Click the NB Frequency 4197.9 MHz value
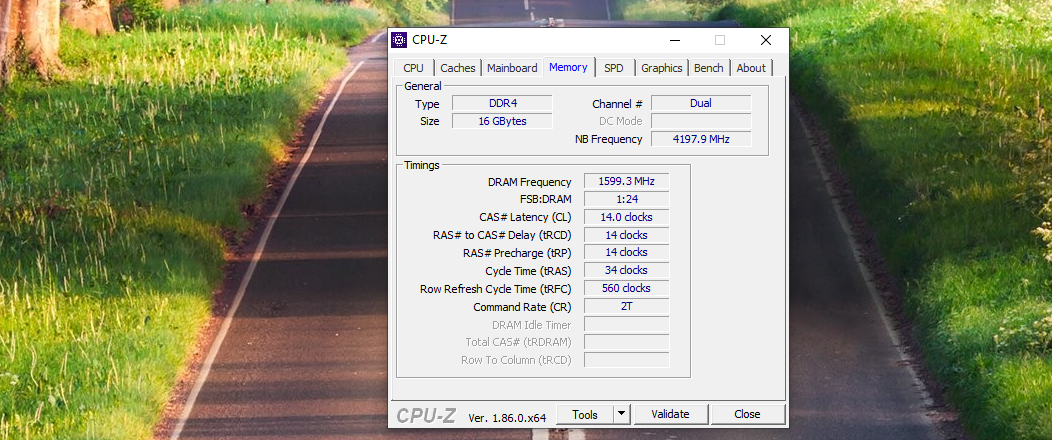This screenshot has width=1052, height=440. coord(701,139)
